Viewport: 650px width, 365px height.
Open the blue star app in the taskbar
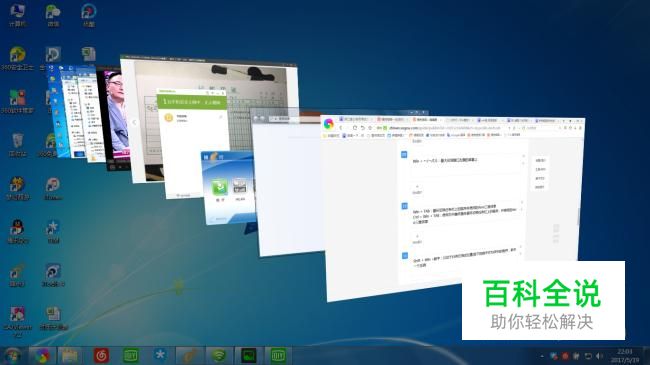160,356
